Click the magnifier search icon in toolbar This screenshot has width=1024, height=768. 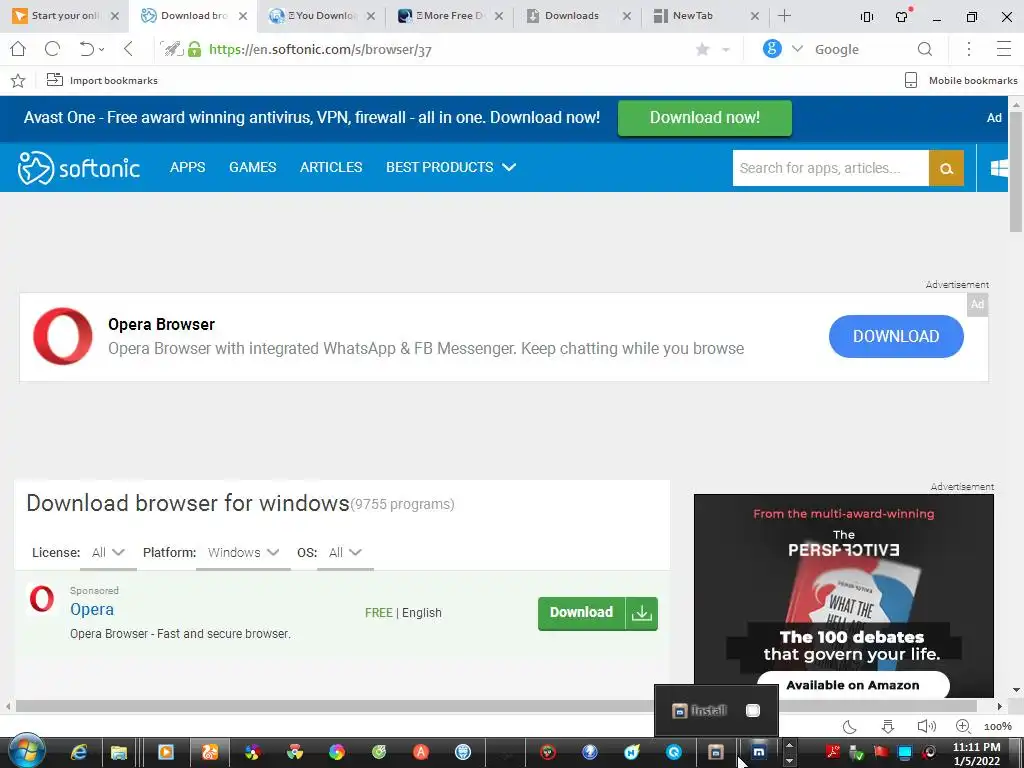pos(925,49)
